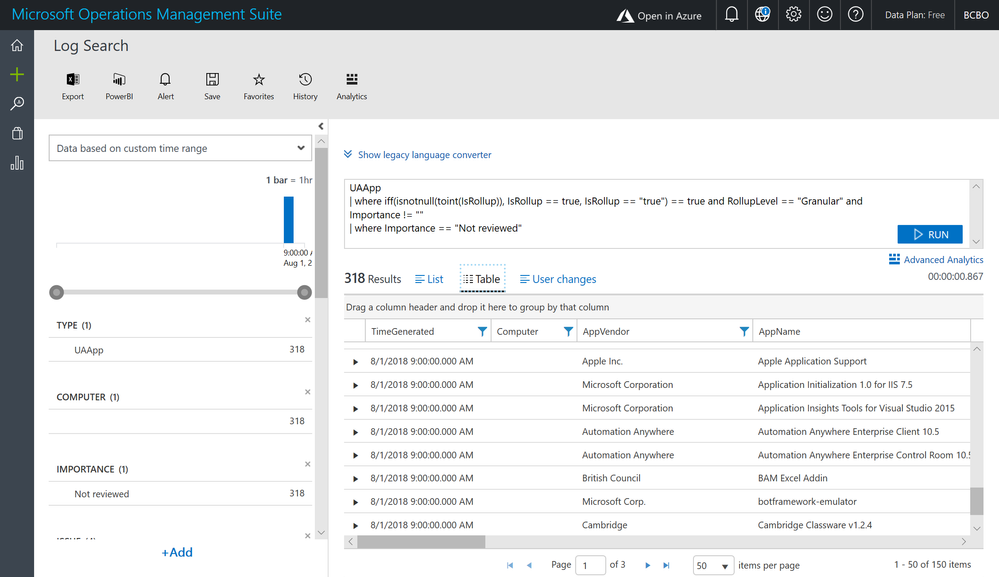Filter the AppVendor column
This screenshot has height=577, width=999.
(x=744, y=331)
